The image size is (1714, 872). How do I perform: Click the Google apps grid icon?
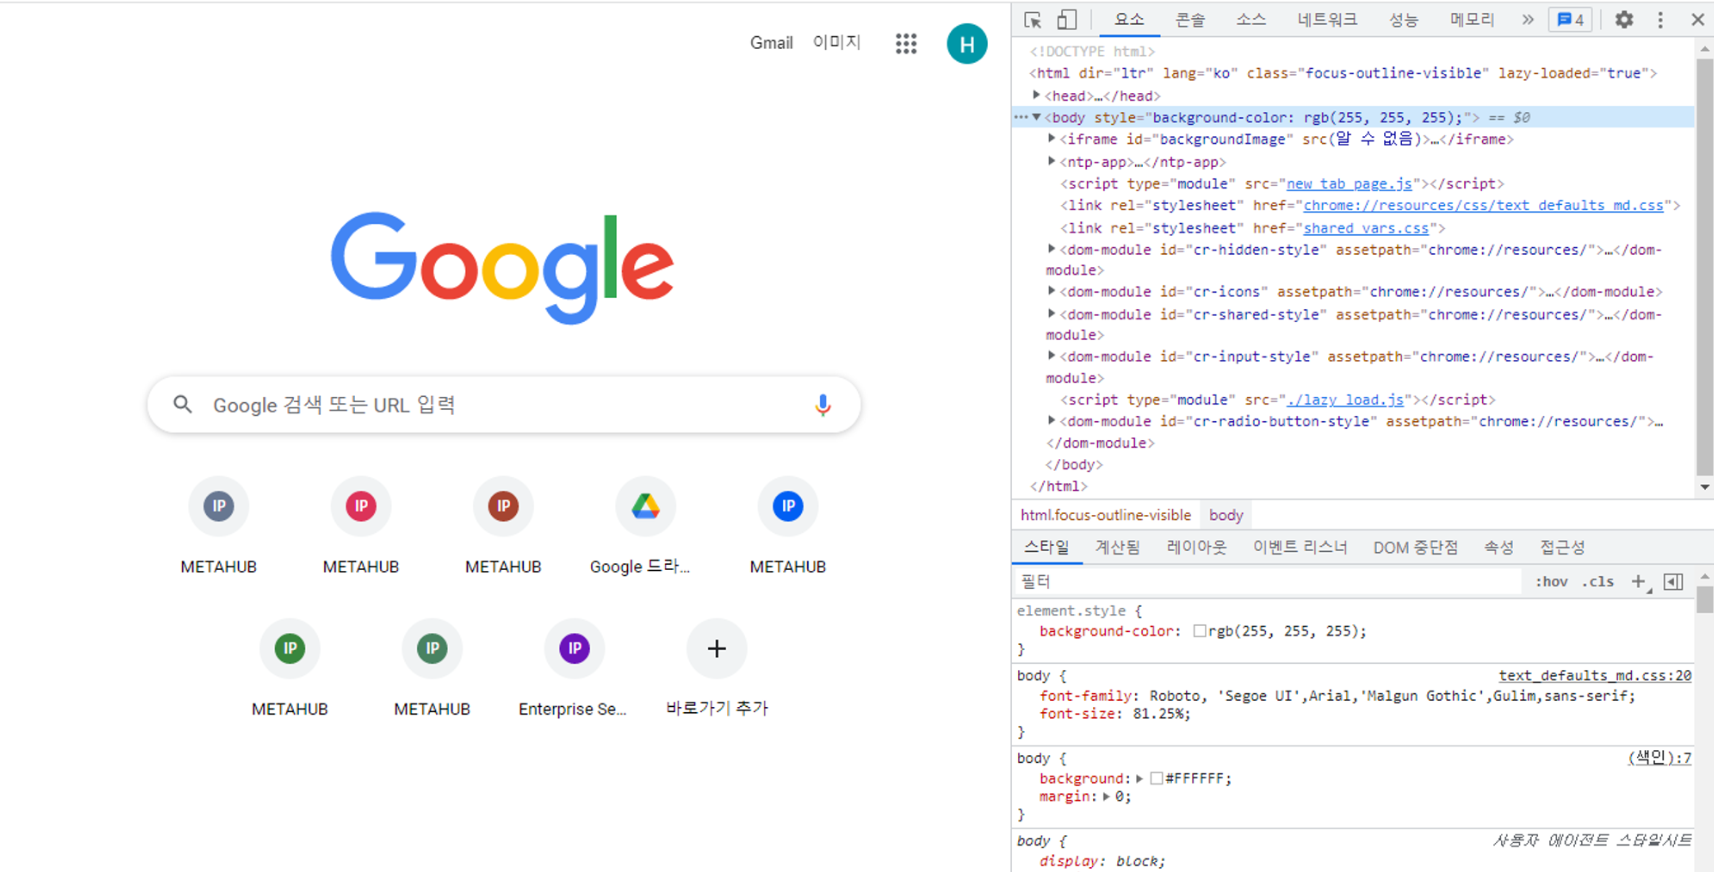pyautogui.click(x=906, y=43)
